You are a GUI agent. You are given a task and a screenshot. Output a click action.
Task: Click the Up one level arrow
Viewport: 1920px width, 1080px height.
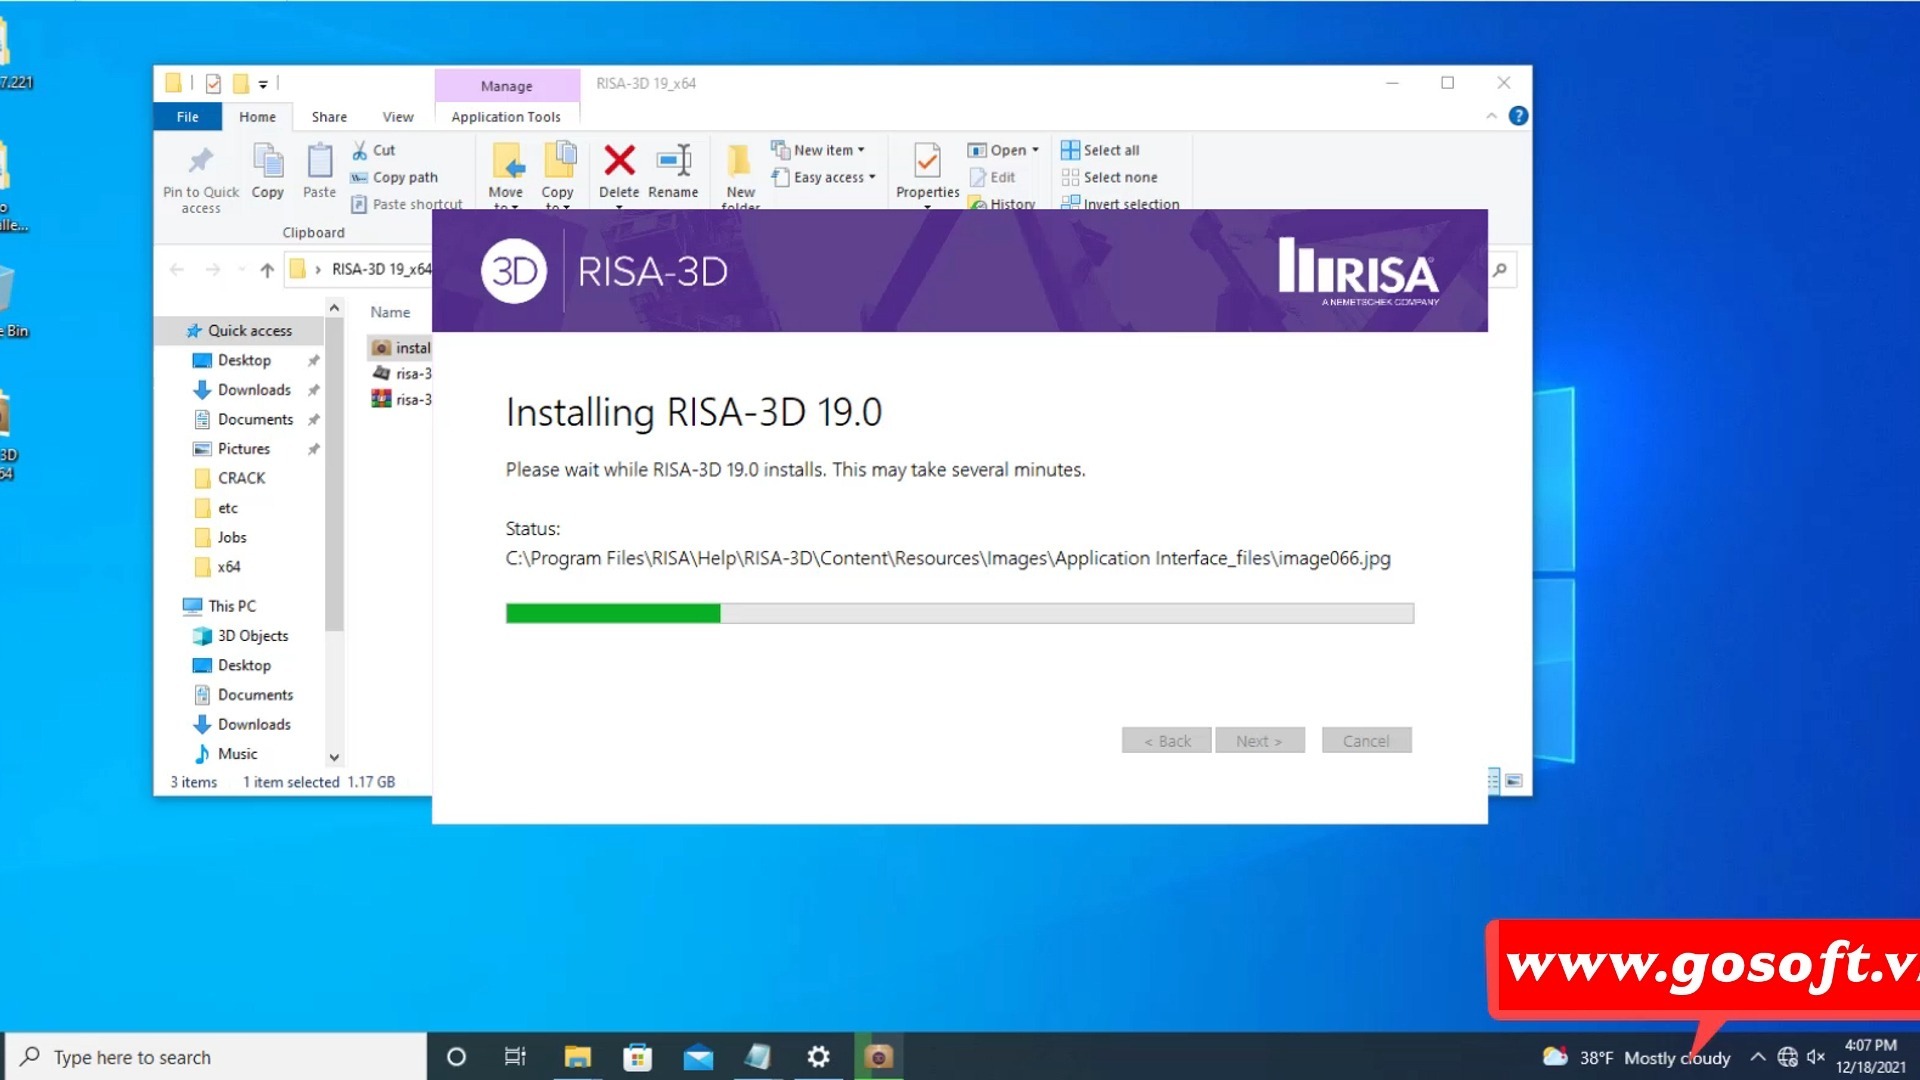pos(267,270)
